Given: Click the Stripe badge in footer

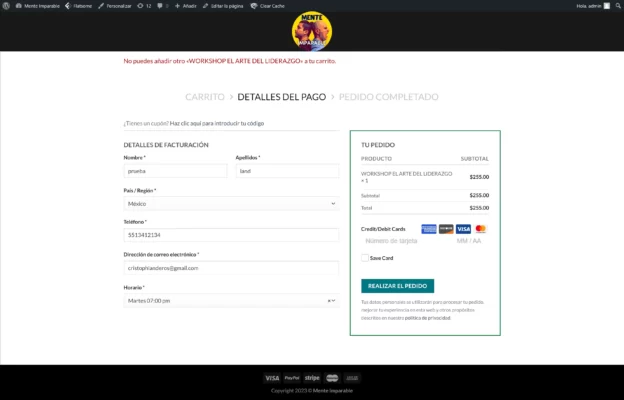Looking at the screenshot, I should click(312, 378).
